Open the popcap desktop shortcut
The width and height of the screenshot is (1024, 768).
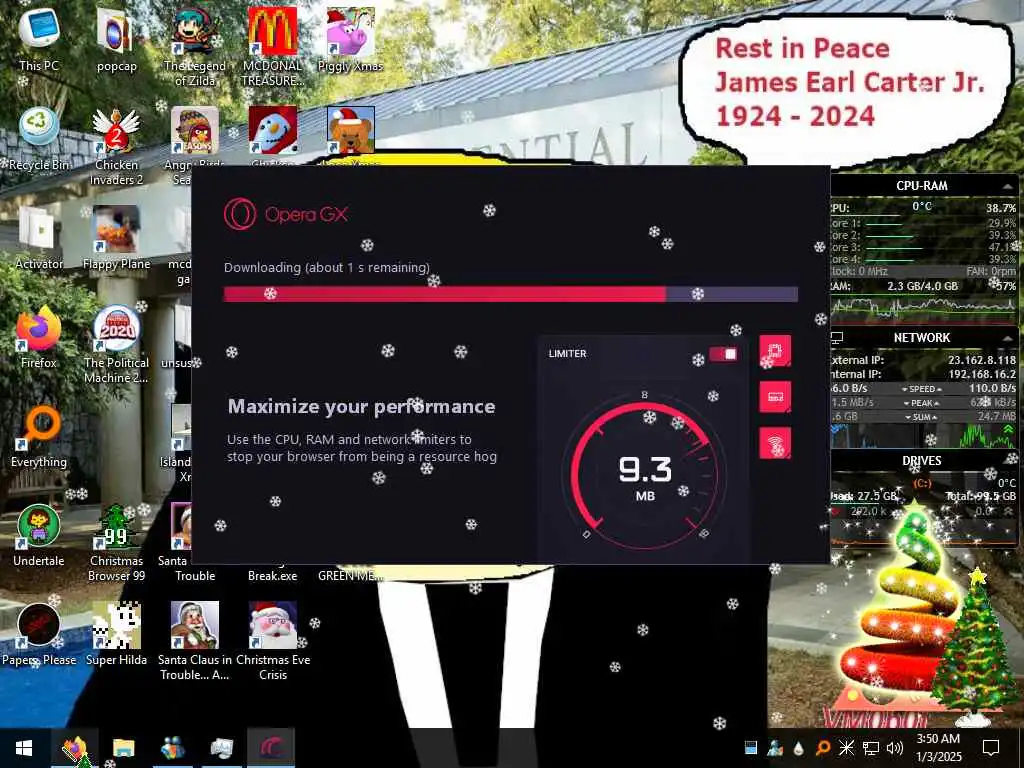pos(116,40)
